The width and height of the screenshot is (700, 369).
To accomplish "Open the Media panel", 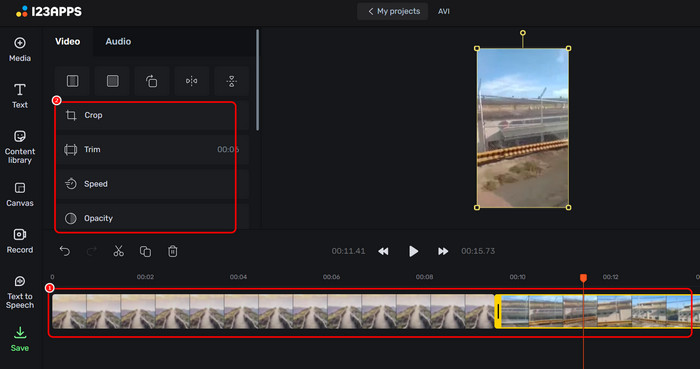I will [20, 50].
